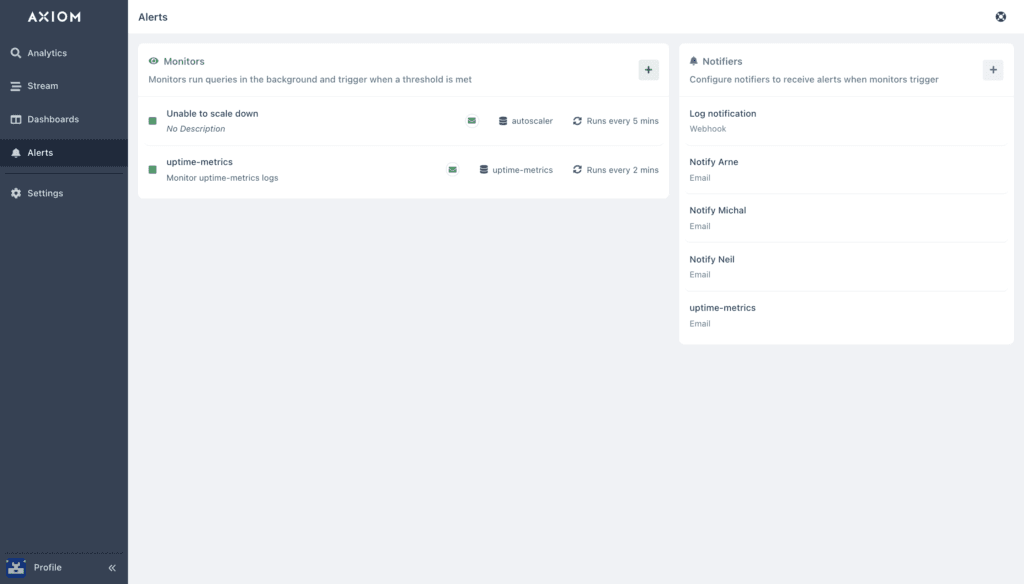Open the Notify Michal notifier
The width and height of the screenshot is (1024, 584).
point(846,218)
